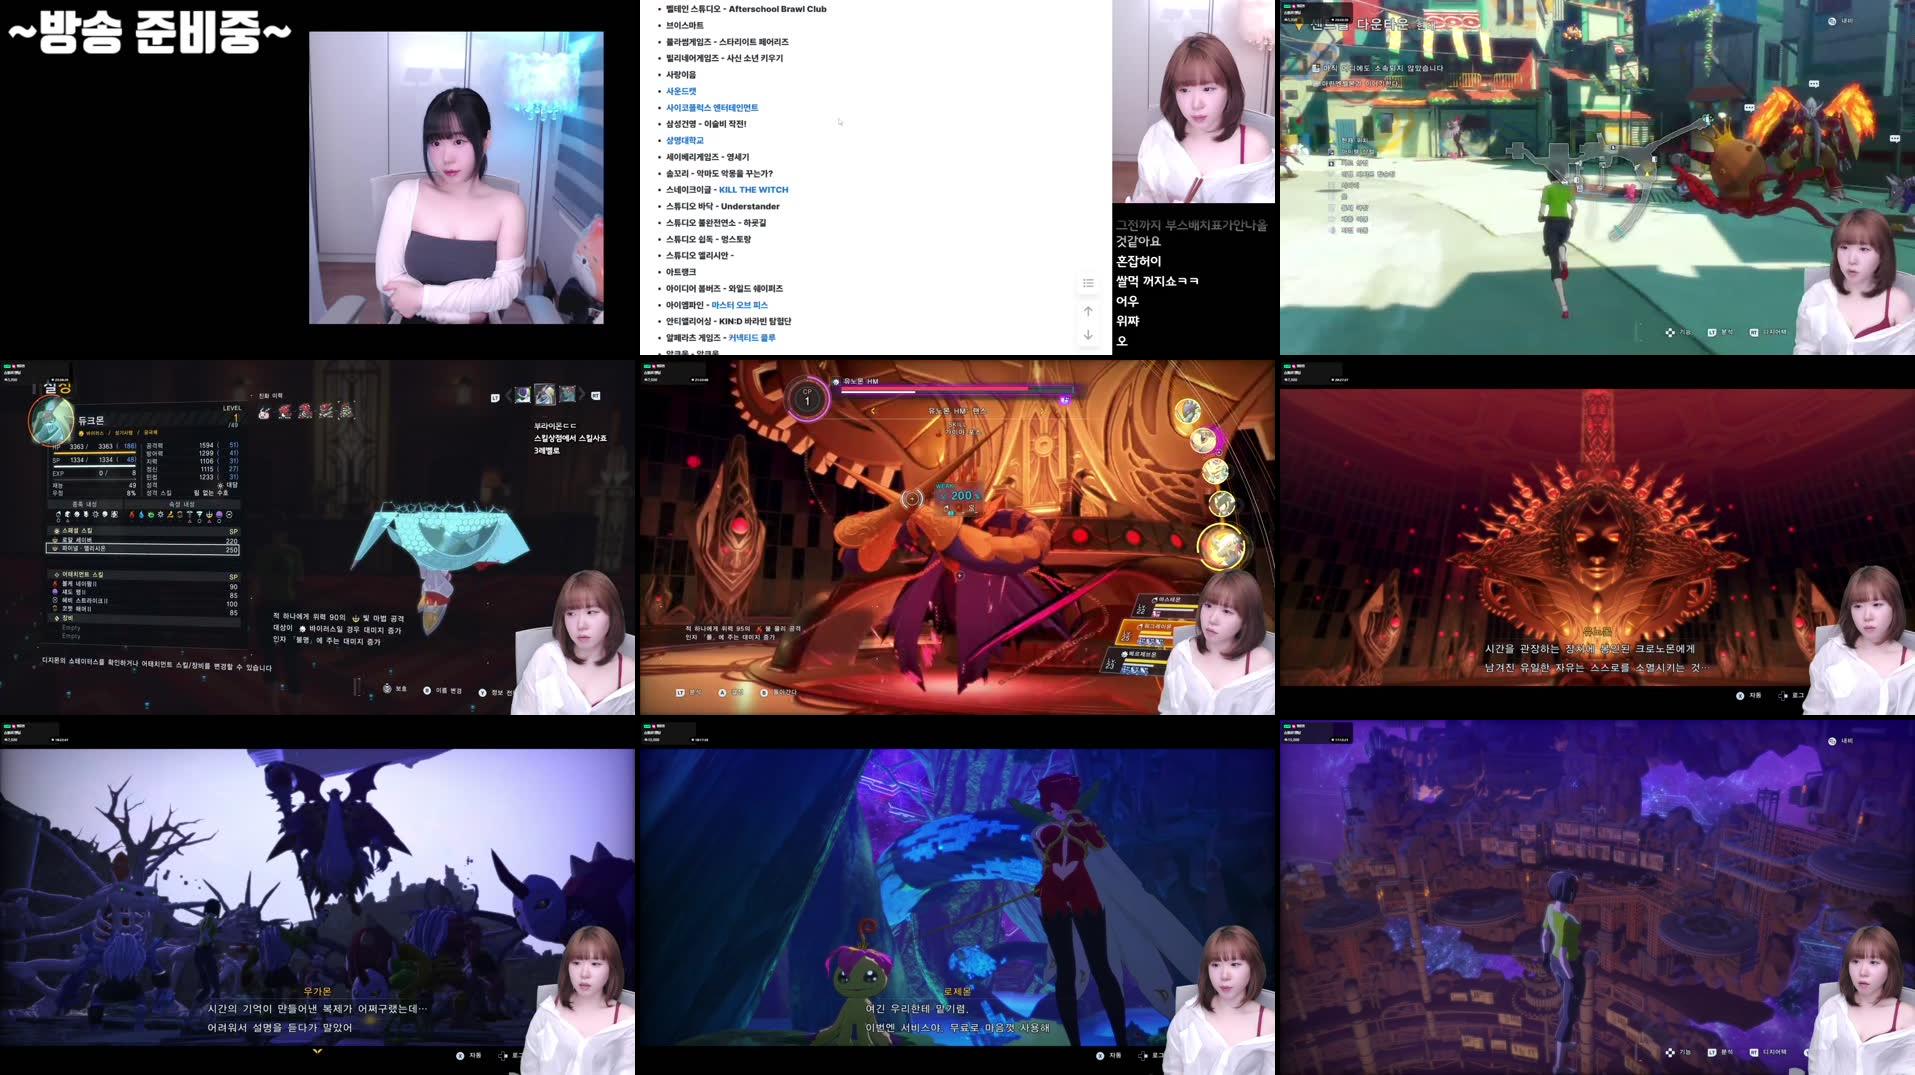Viewport: 1915px width, 1075px height.
Task: Click the 듀크몬 round portrait
Action: (x=52, y=420)
